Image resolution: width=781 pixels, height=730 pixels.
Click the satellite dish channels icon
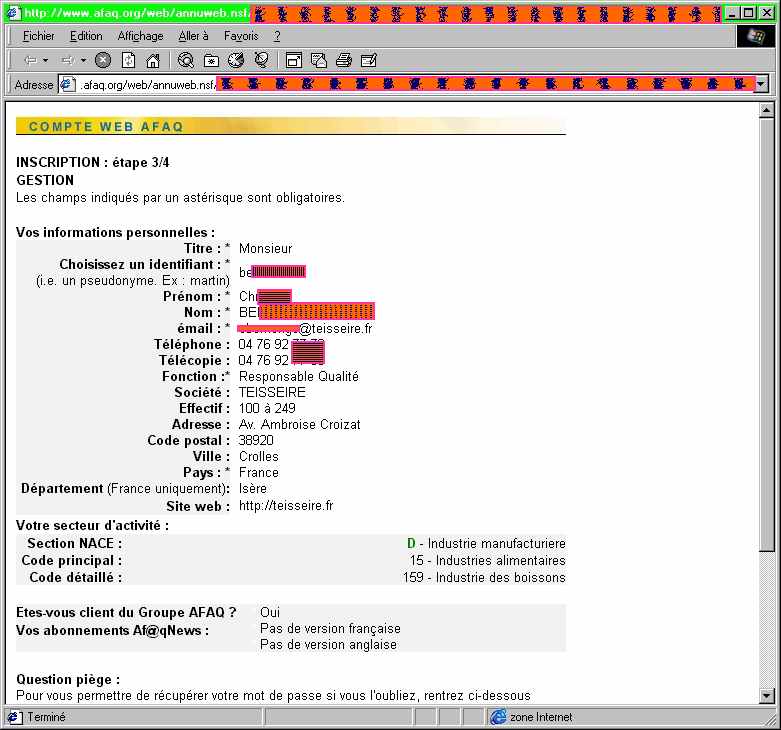coord(261,61)
